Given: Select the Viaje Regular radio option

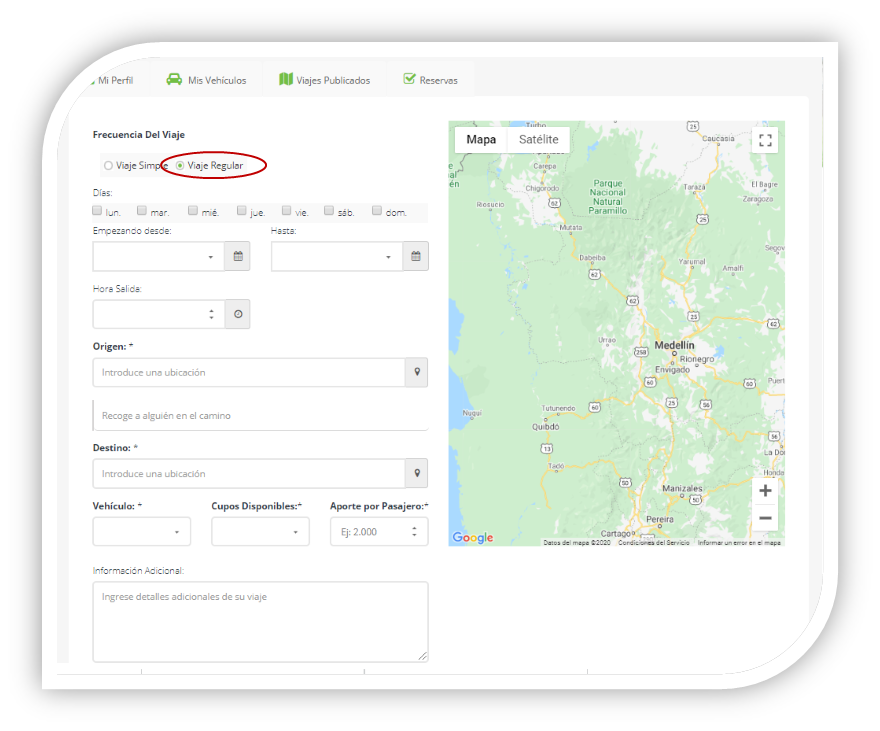Looking at the screenshot, I should [x=180, y=165].
